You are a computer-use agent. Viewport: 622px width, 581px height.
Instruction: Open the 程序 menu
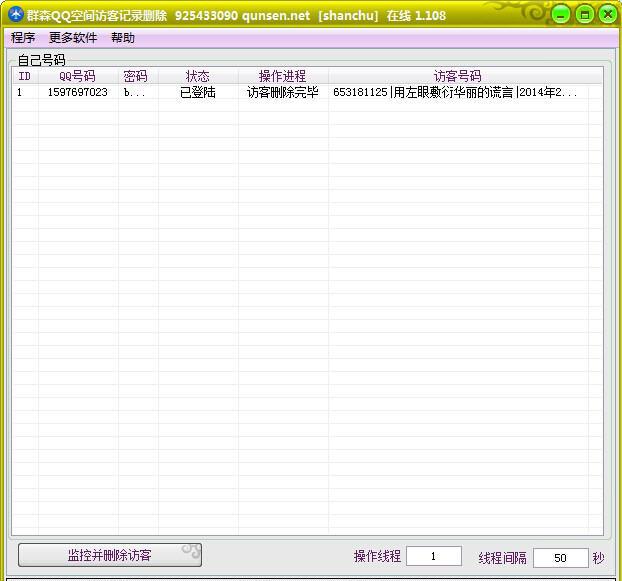pyautogui.click(x=23, y=38)
